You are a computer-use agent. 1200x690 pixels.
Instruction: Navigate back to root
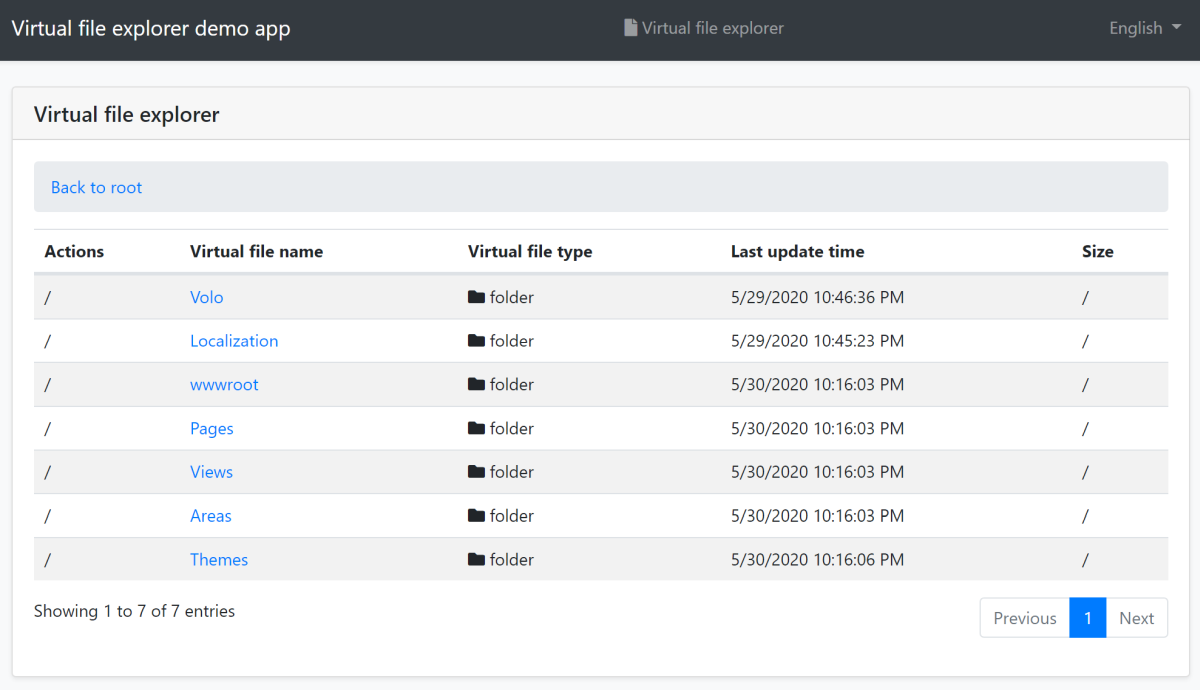click(96, 187)
